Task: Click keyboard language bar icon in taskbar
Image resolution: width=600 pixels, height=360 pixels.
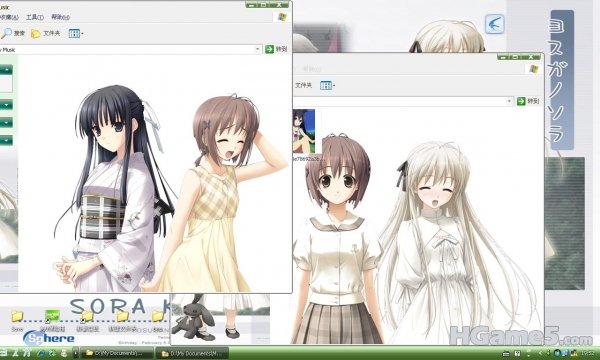Action: [505, 353]
